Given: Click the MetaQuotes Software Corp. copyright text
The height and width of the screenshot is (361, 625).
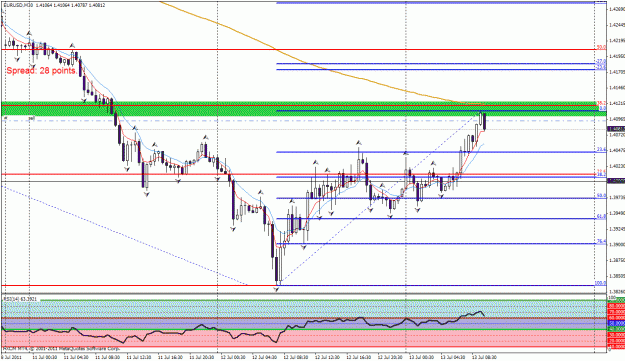Looking at the screenshot, I should click(62, 349).
